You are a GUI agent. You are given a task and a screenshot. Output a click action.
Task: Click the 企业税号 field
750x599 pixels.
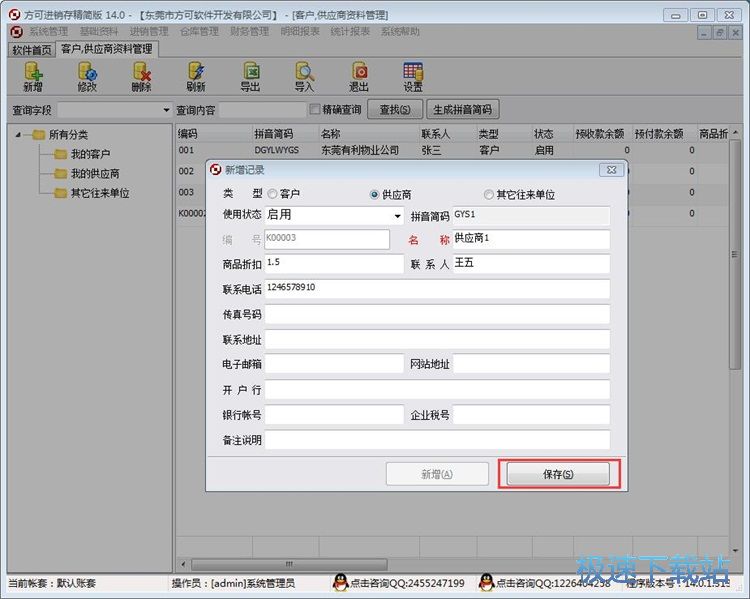(531, 415)
